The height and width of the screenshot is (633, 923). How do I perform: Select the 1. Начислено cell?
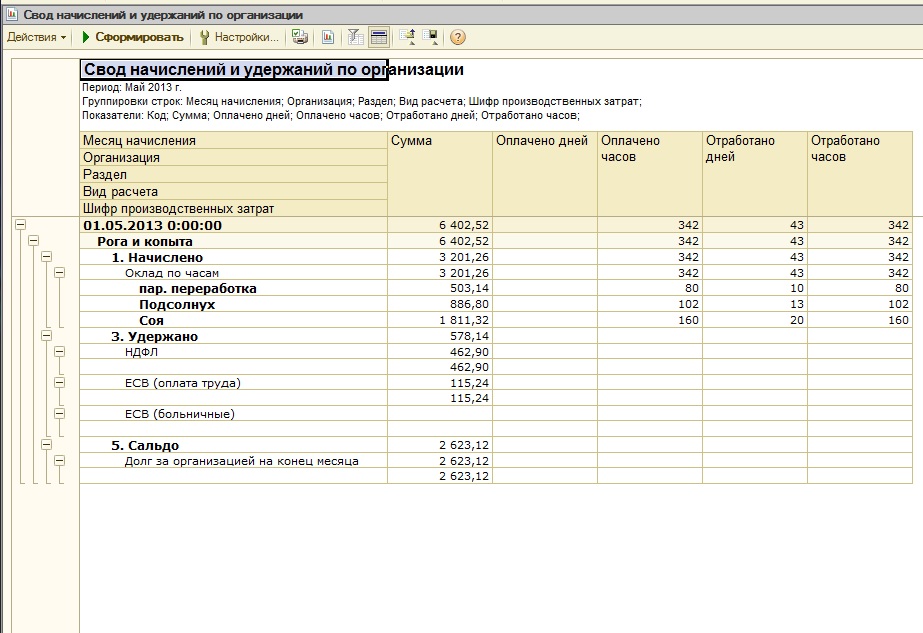point(234,257)
